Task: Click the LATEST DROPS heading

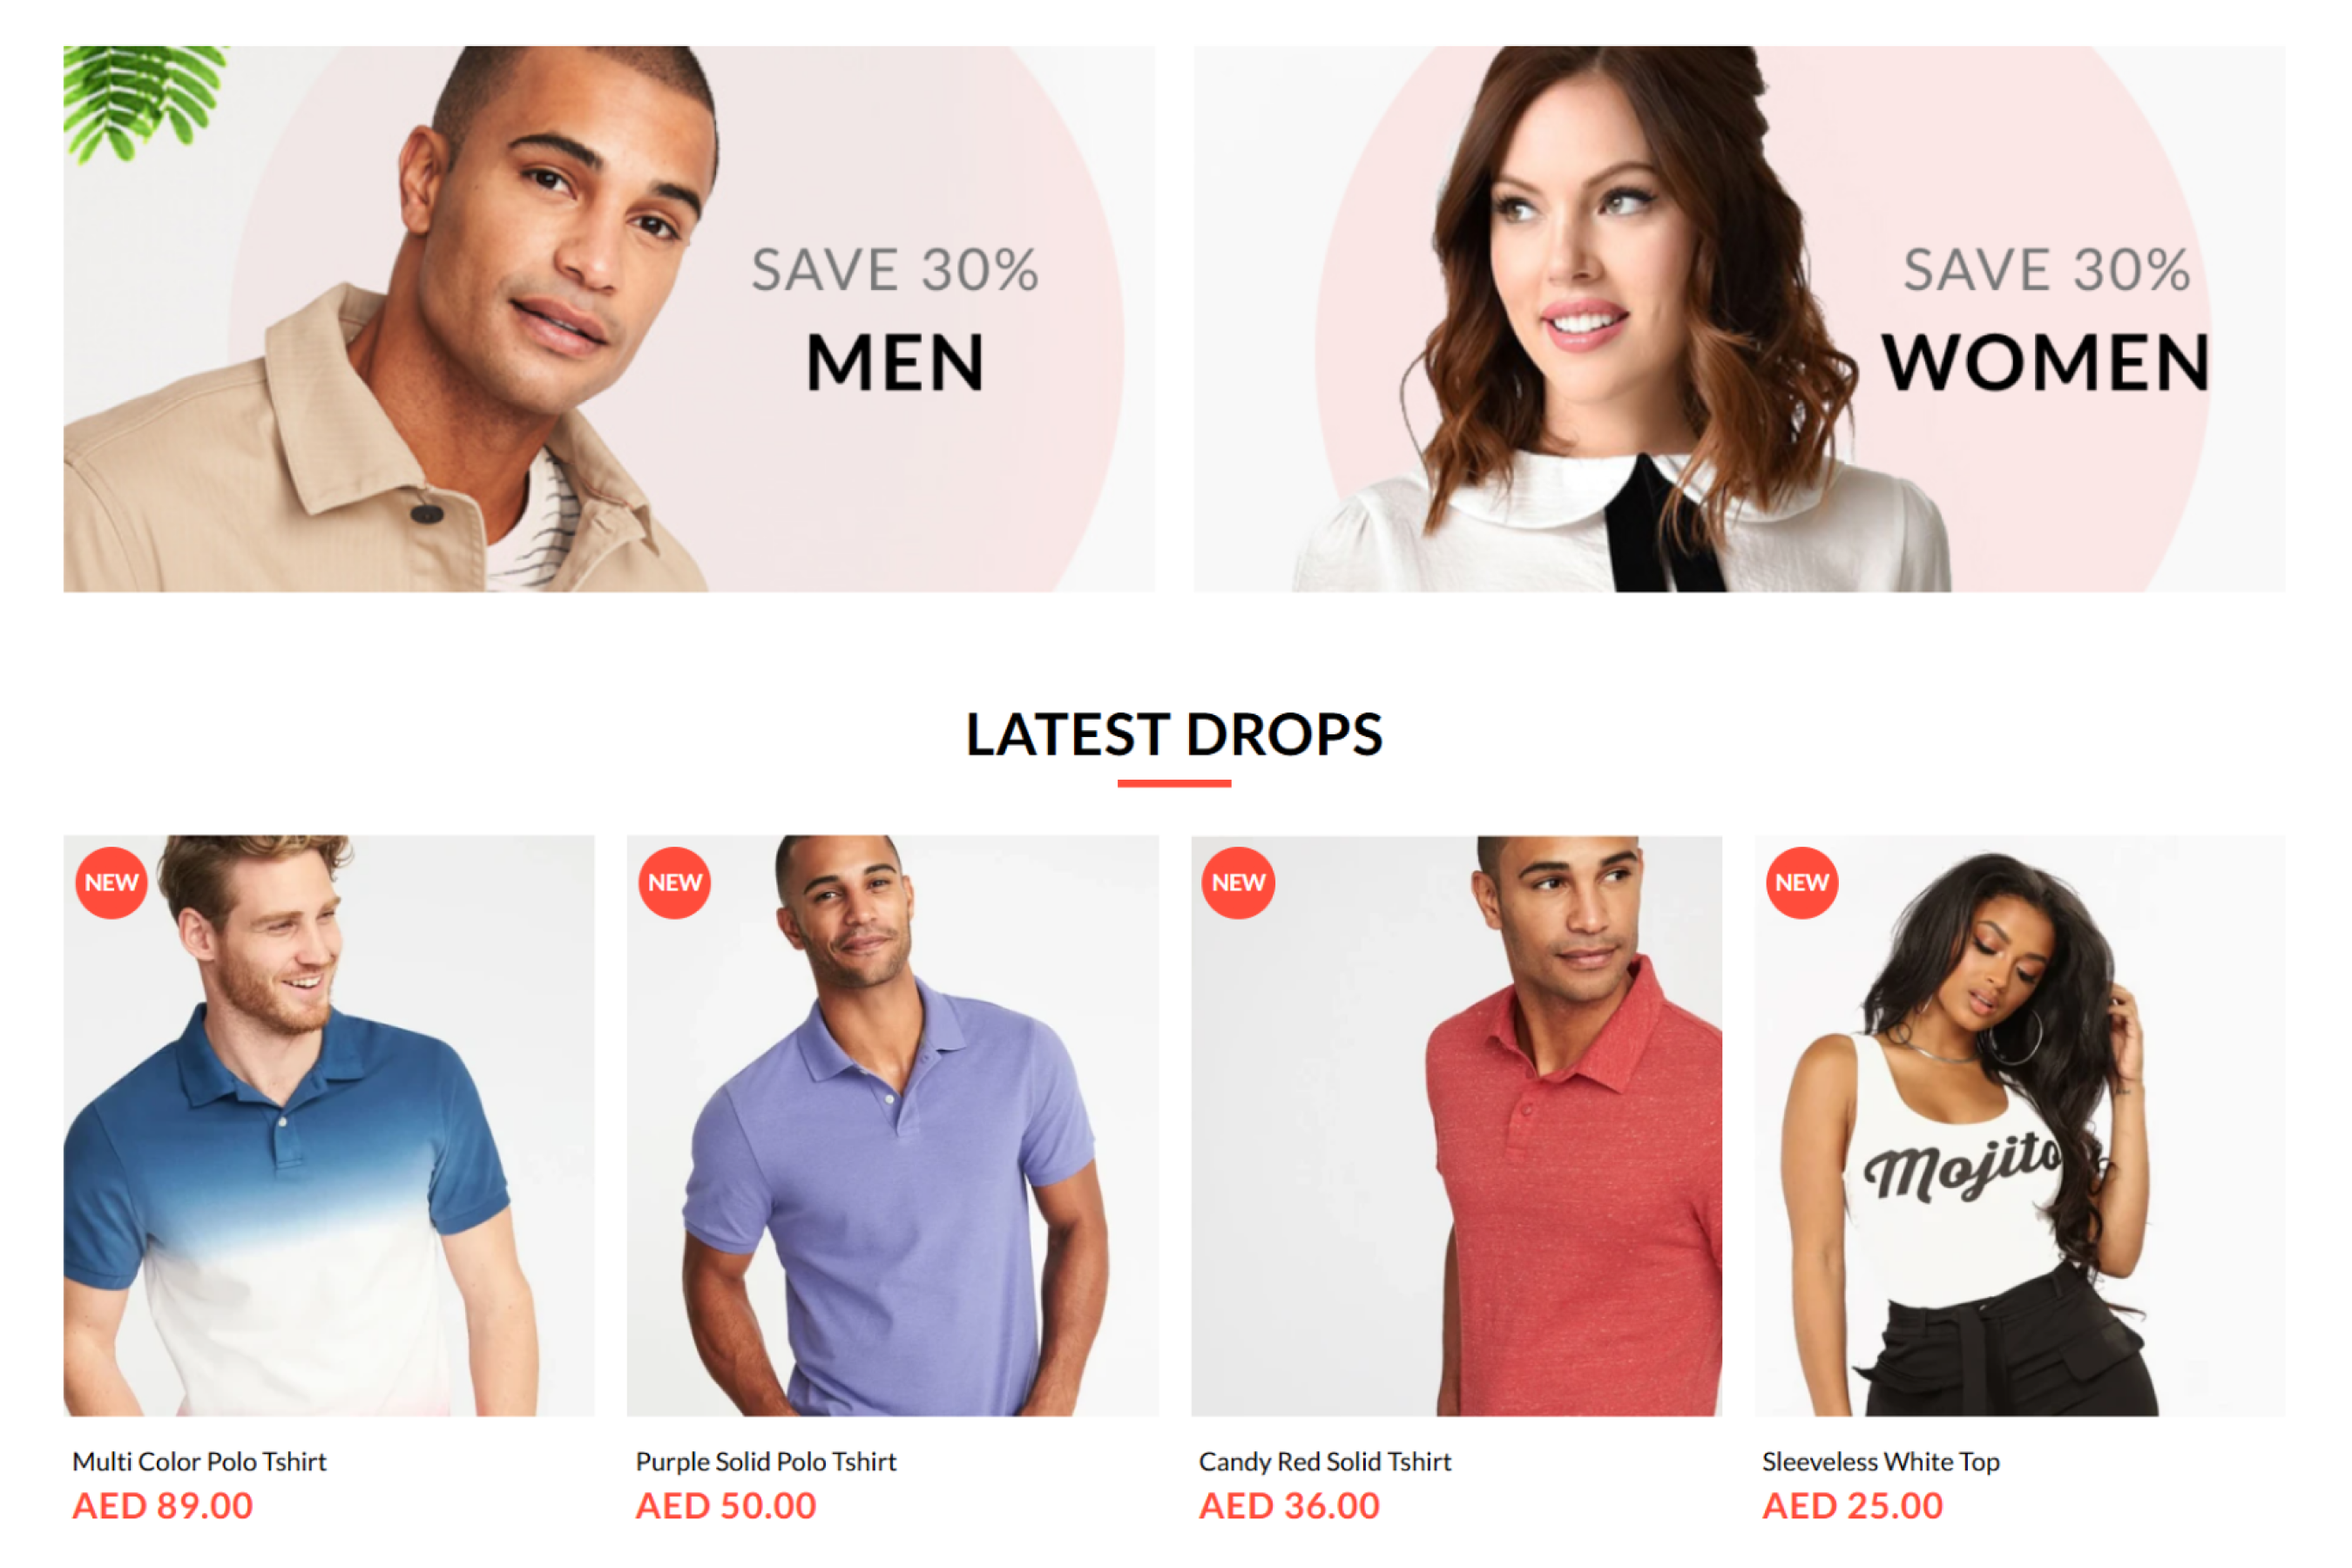Action: pyautogui.click(x=1175, y=735)
